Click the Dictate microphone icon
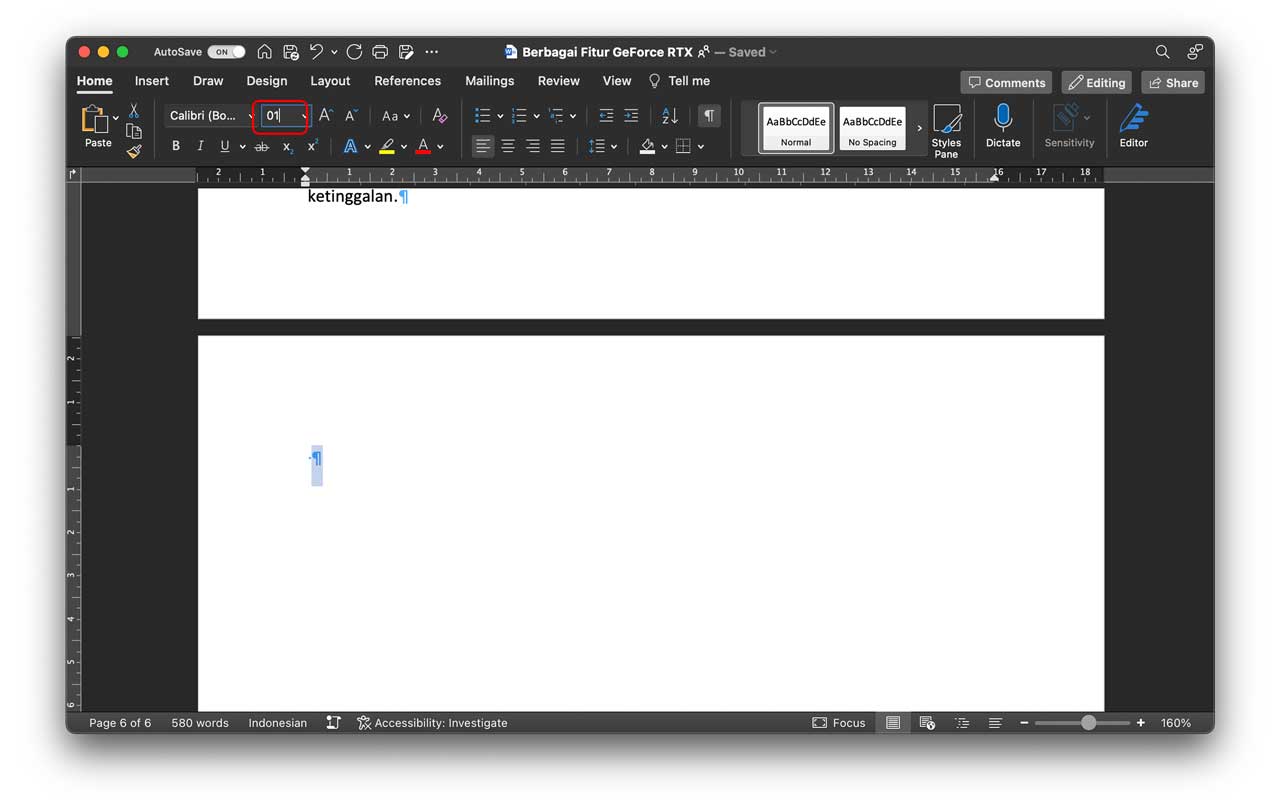1280x804 pixels. tap(1002, 119)
